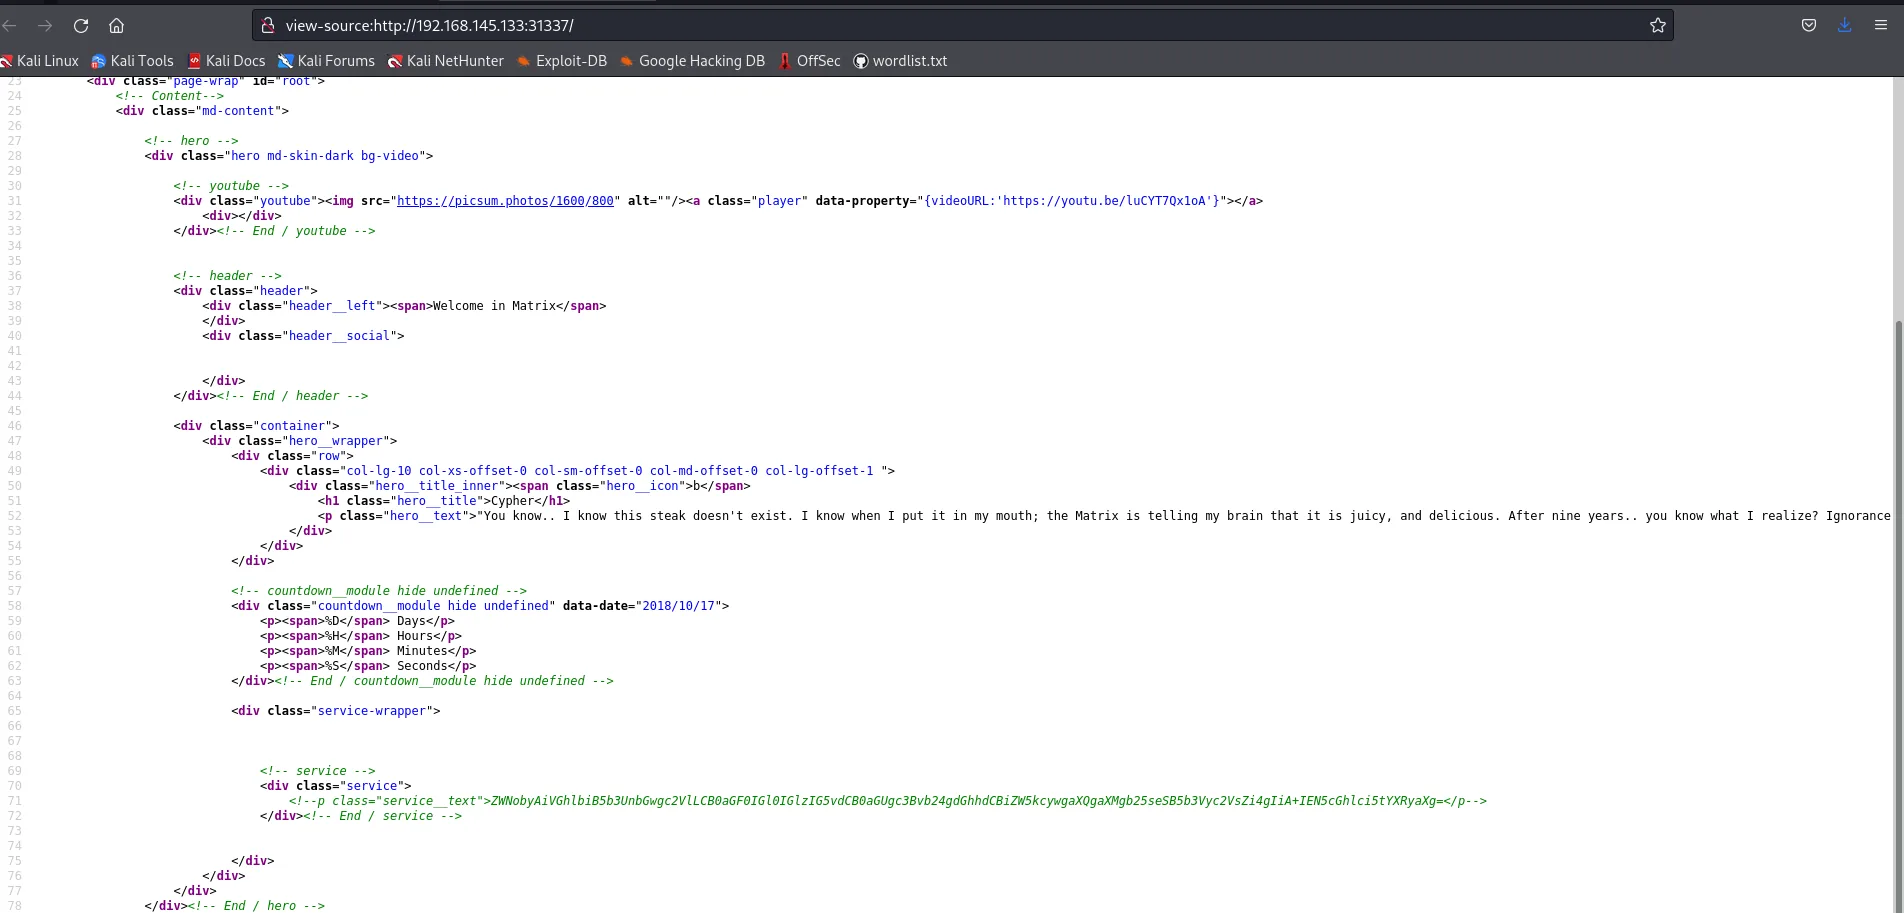Click the 'Seconds' countdown line
This screenshot has width=1904, height=913.
[x=368, y=666]
